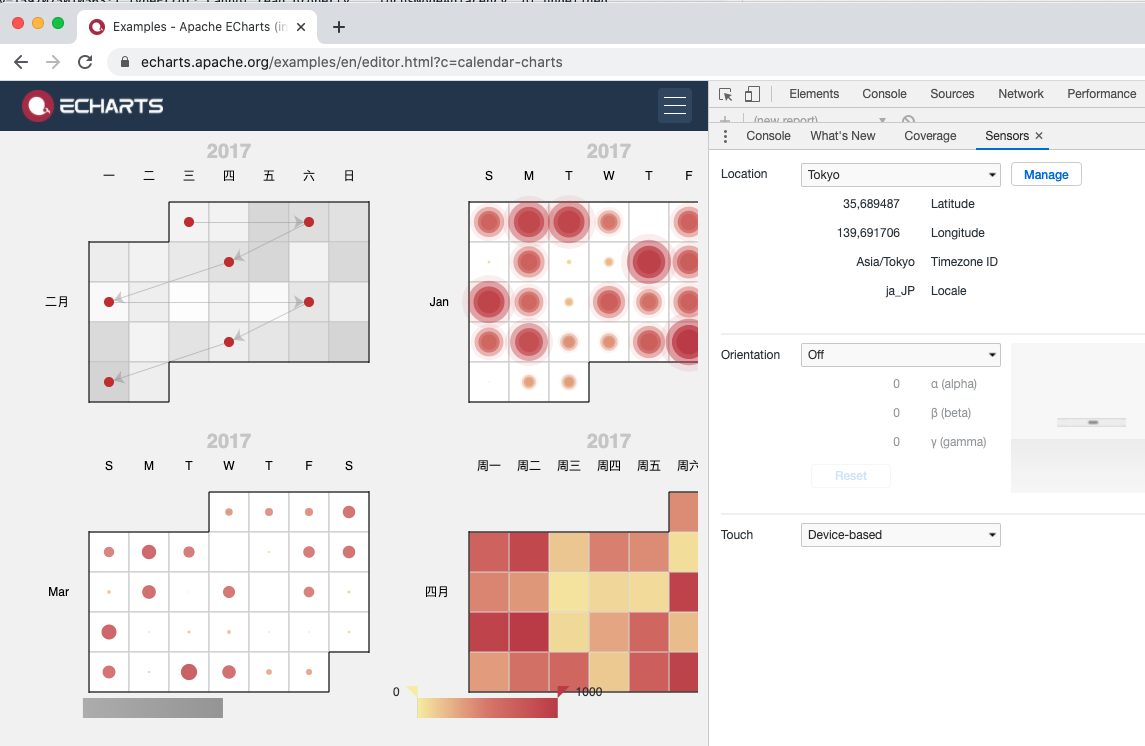
Task: Click the address bar URL
Action: pyautogui.click(x=351, y=62)
